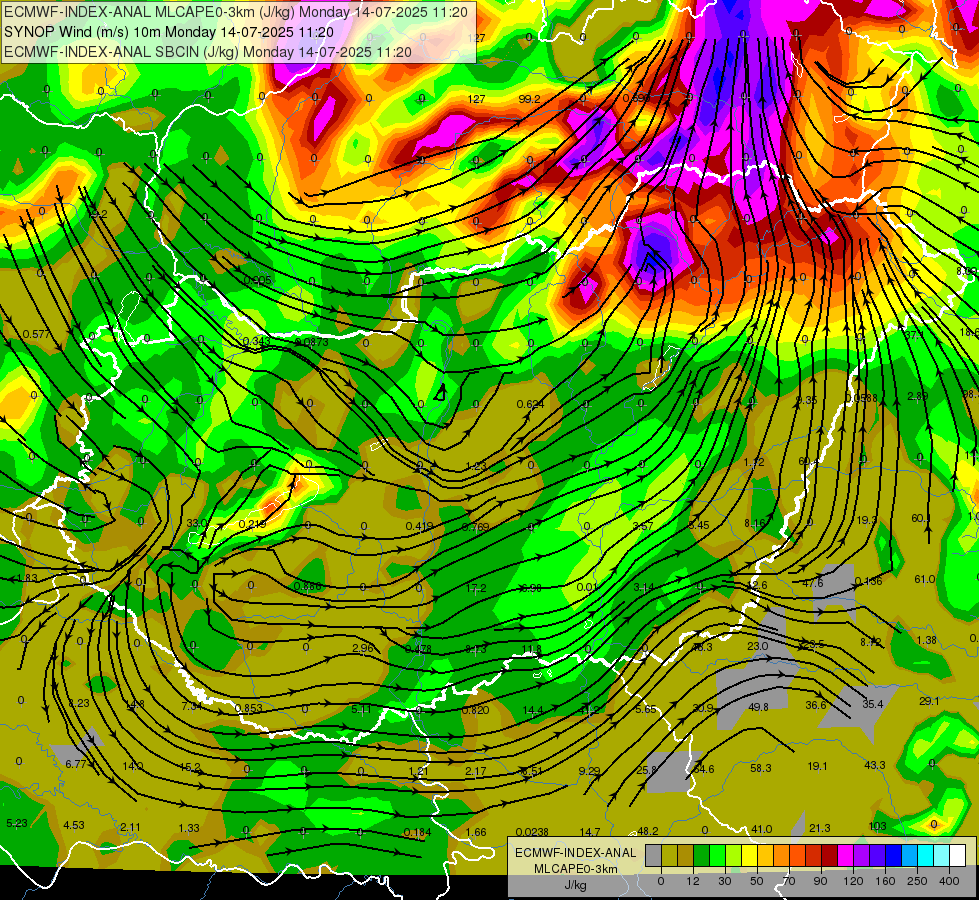
Task: Choose the magenta swatch in the legend
Action: tap(845, 856)
